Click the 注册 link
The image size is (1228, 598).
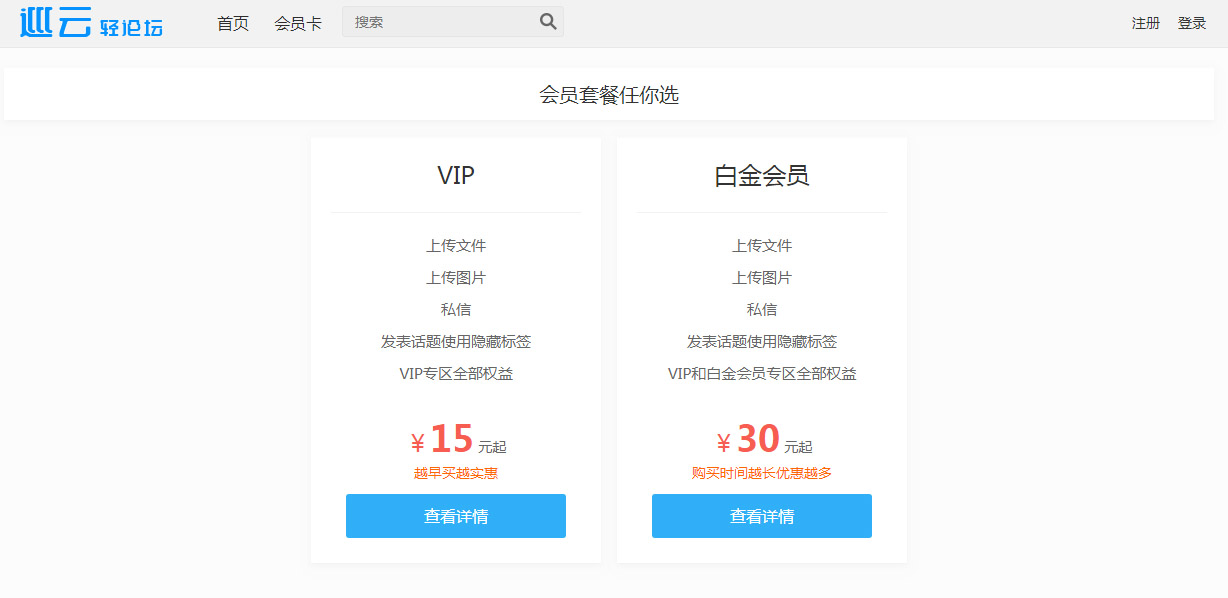(x=1146, y=23)
